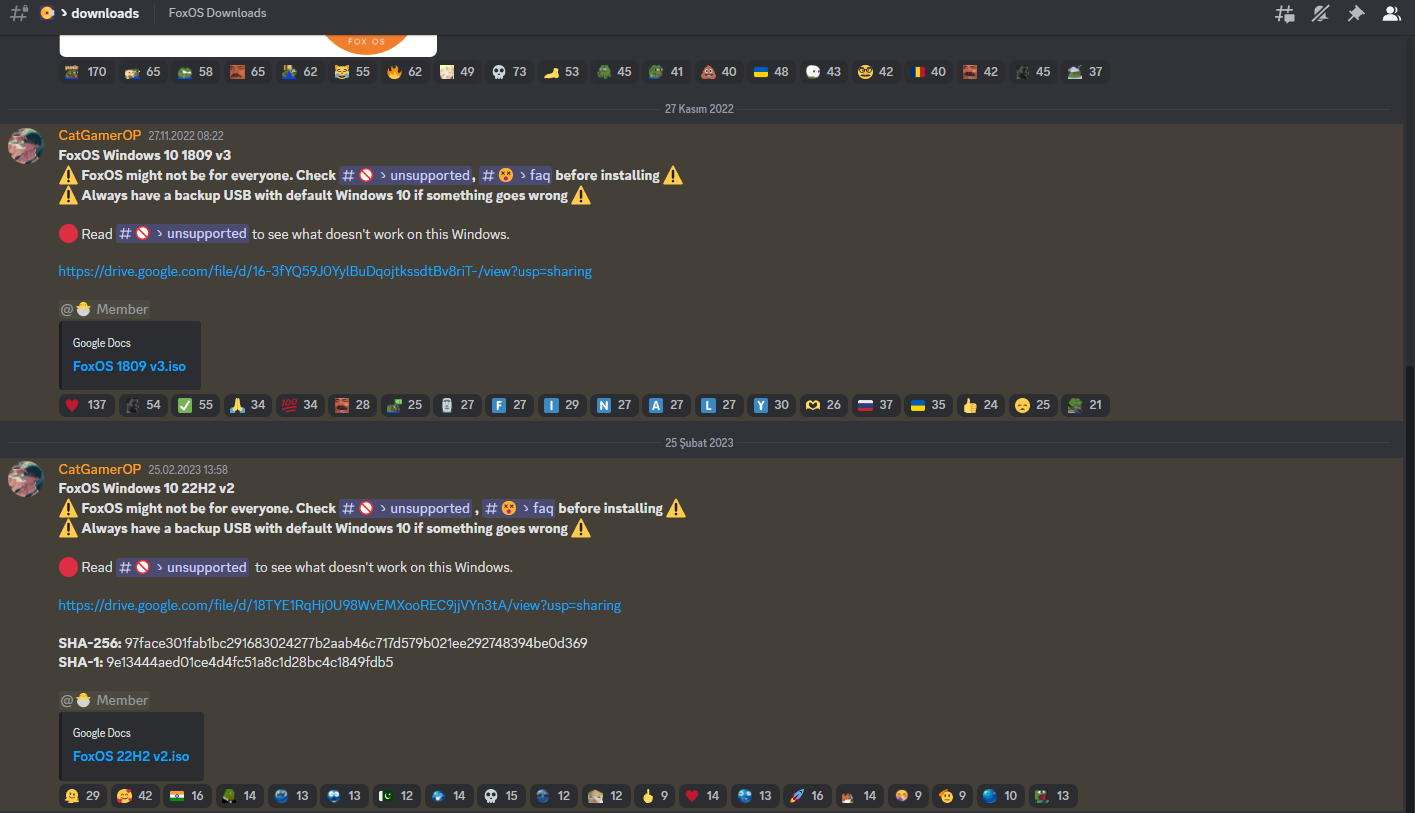This screenshot has height=813, width=1415.
Task: Open #unsupported after Read in 22H2 message
Action: (x=182, y=567)
